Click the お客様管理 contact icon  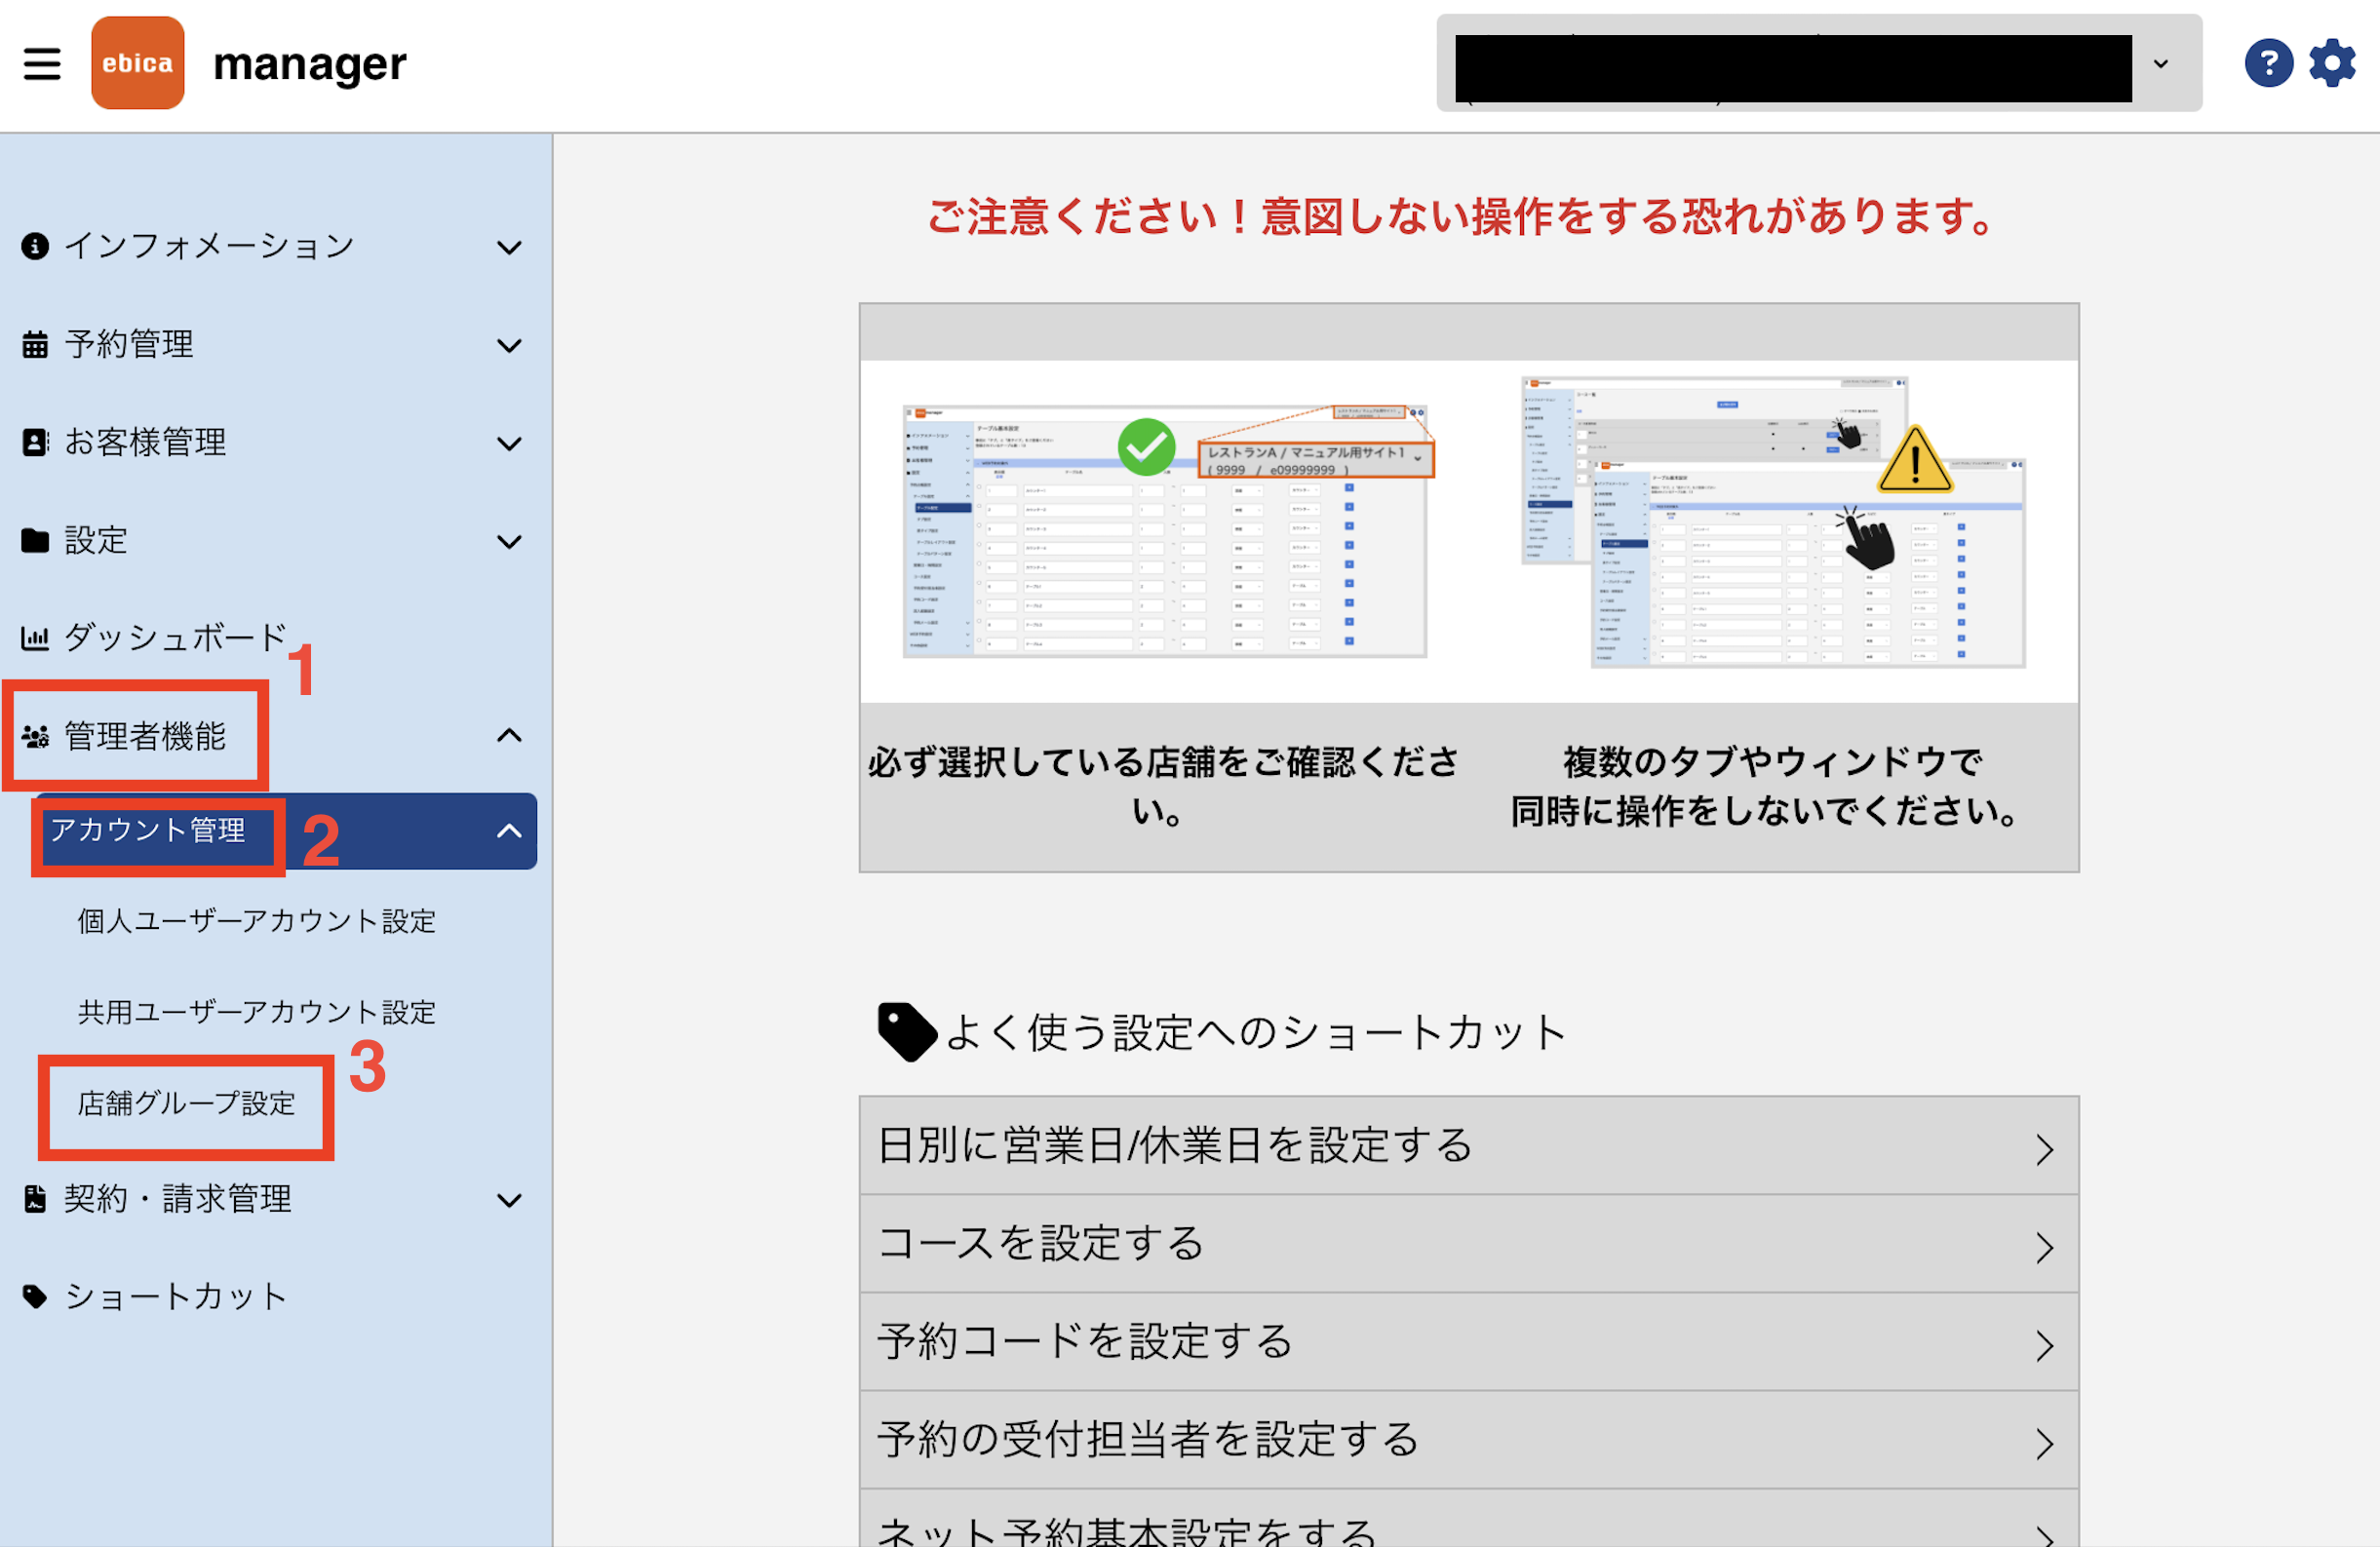[35, 442]
